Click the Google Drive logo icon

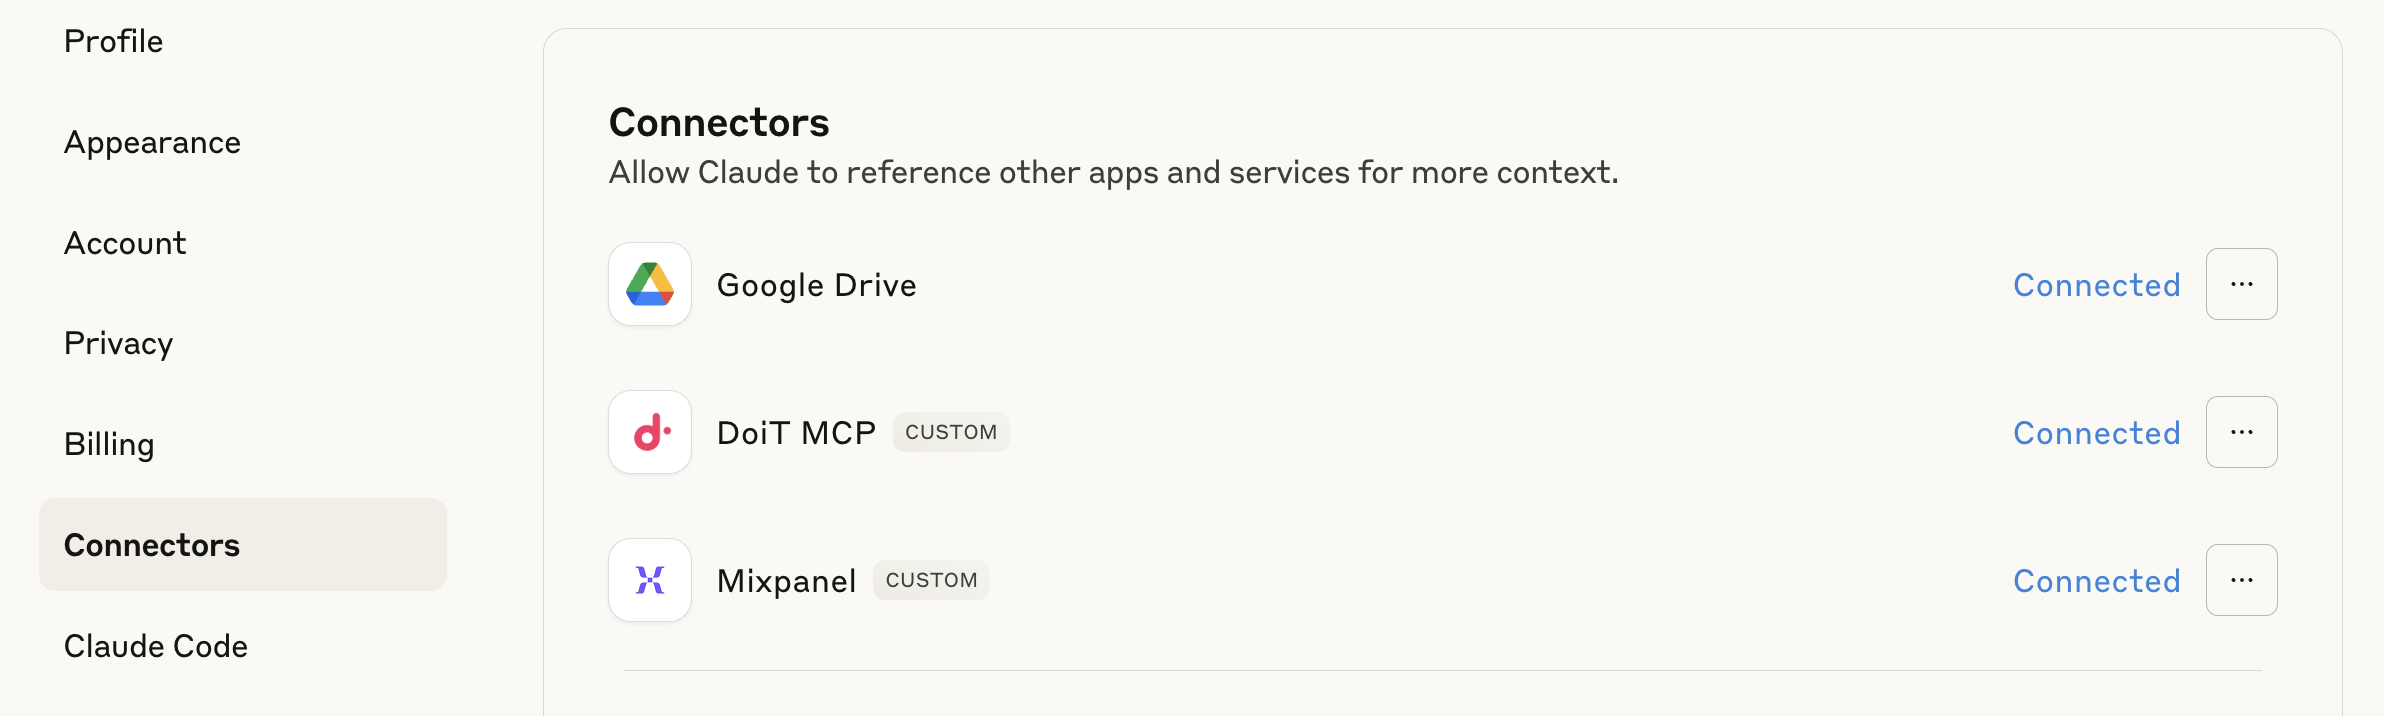point(650,285)
